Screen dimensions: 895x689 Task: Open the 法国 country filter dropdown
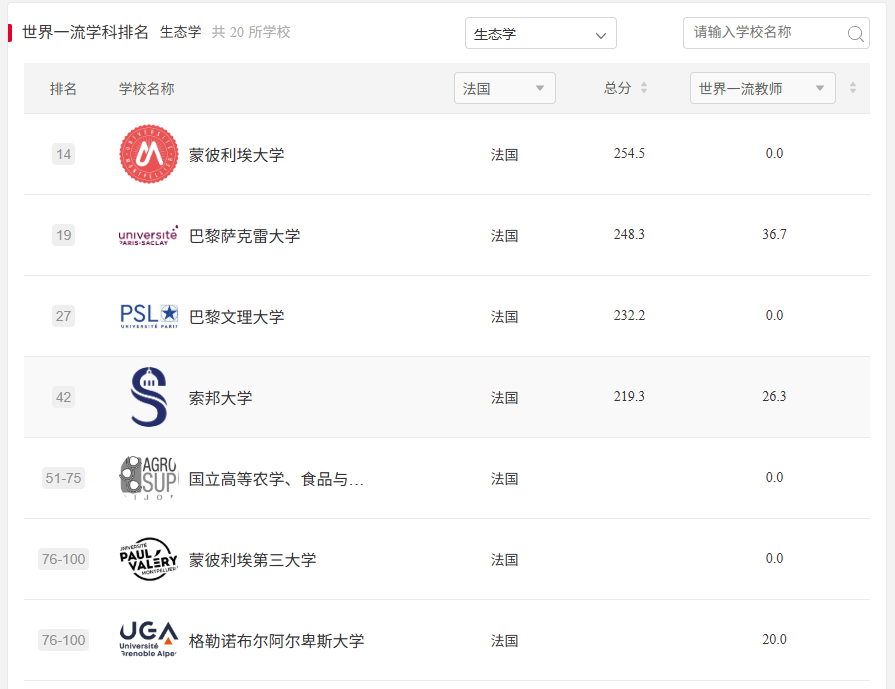504,87
